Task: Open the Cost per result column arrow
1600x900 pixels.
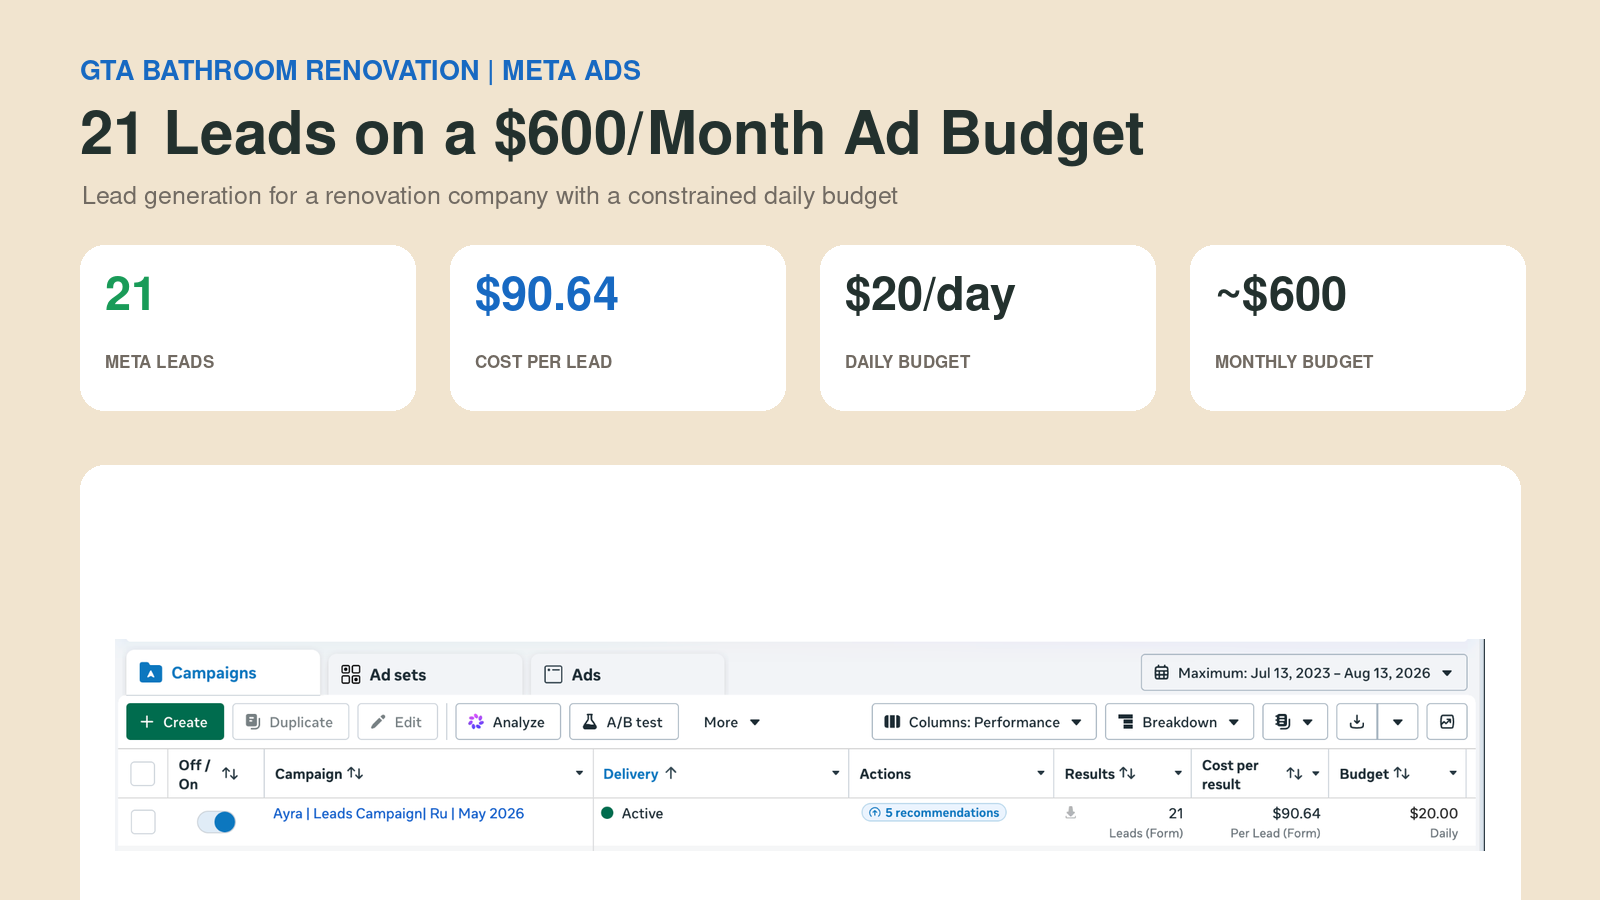Action: [1316, 773]
